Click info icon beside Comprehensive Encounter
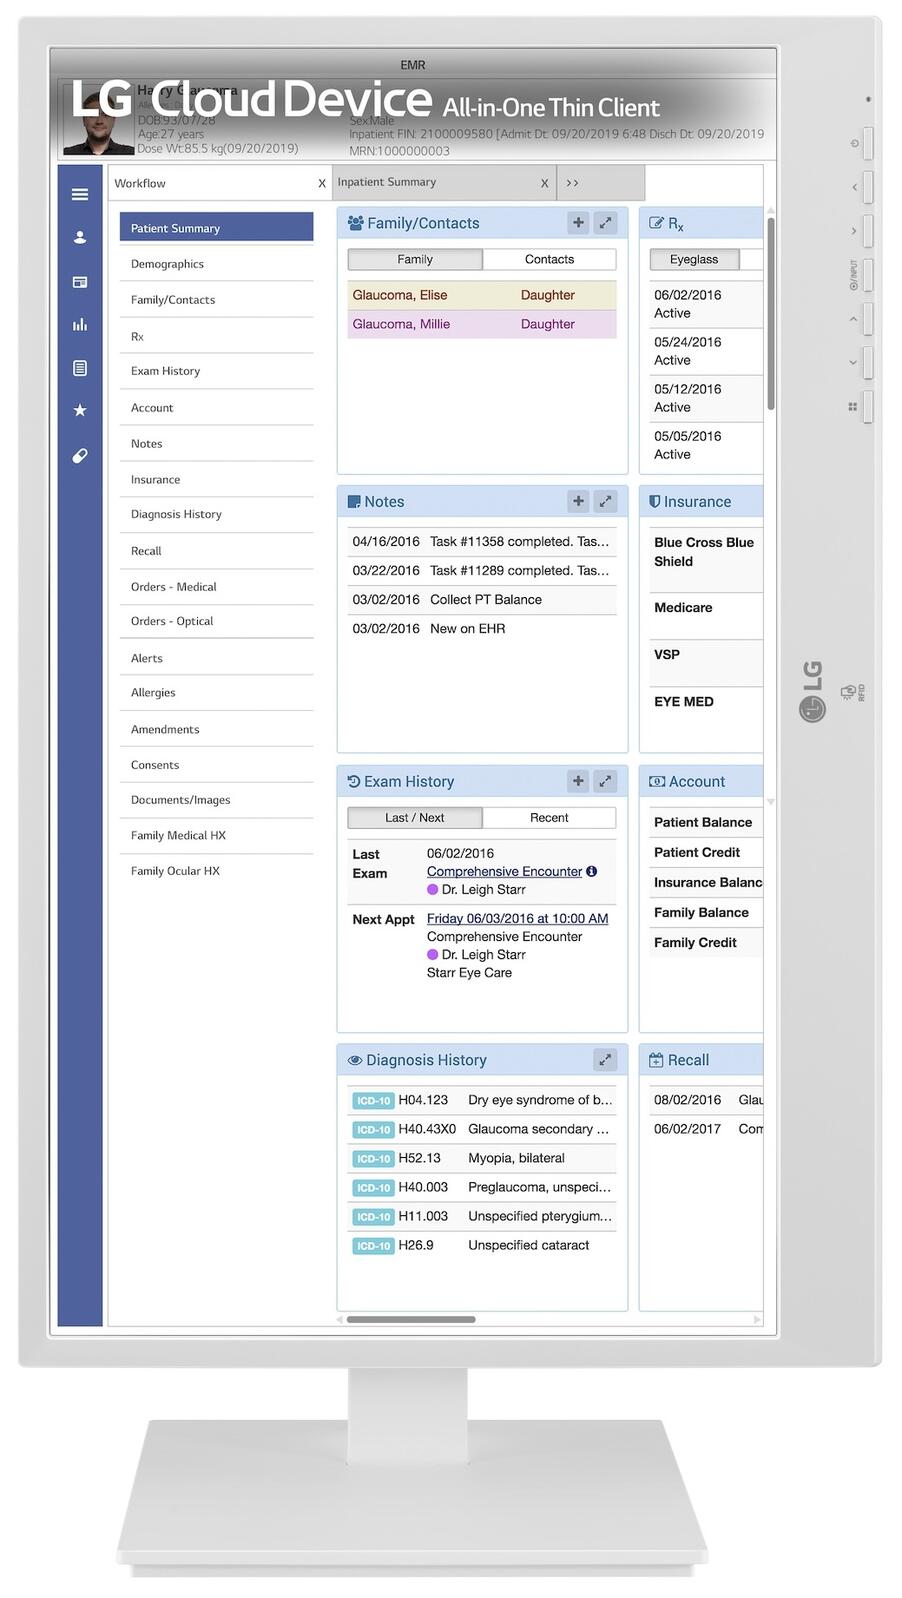 point(592,871)
